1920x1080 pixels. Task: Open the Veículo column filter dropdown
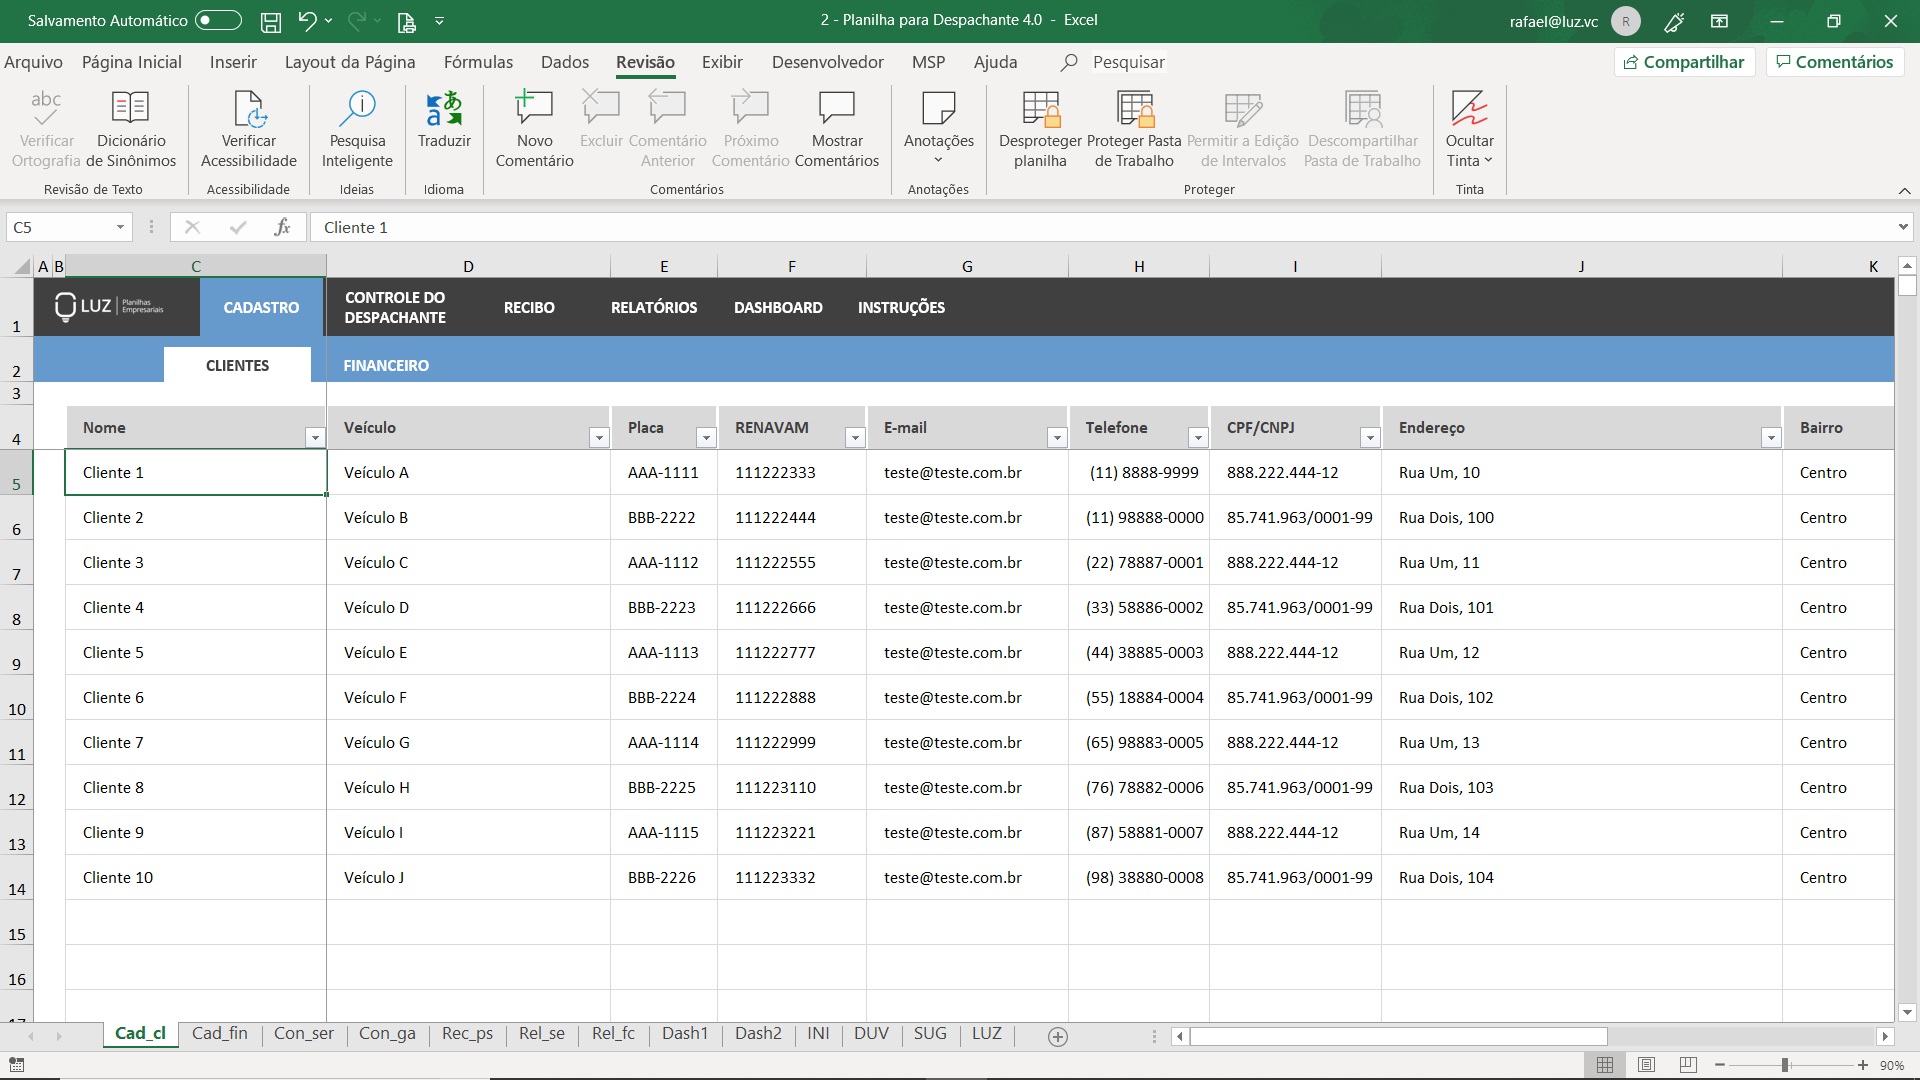click(599, 437)
